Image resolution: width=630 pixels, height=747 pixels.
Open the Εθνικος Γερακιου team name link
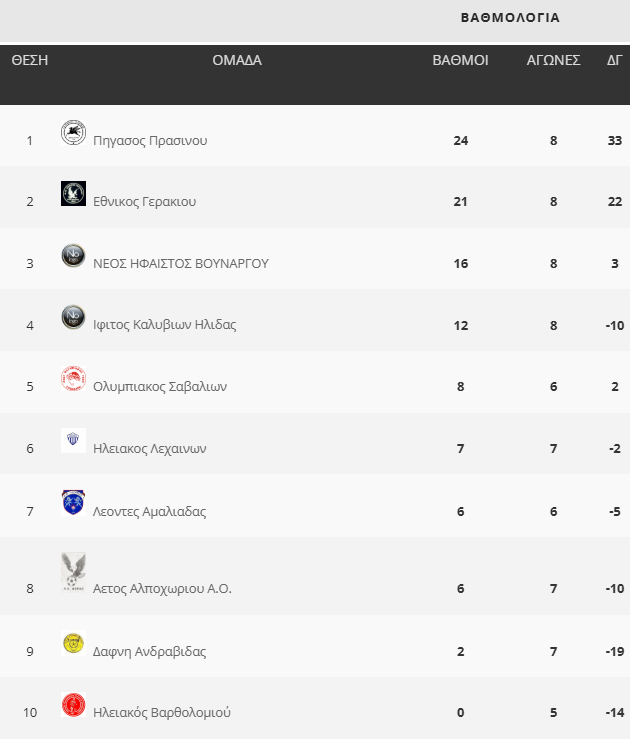tap(144, 202)
